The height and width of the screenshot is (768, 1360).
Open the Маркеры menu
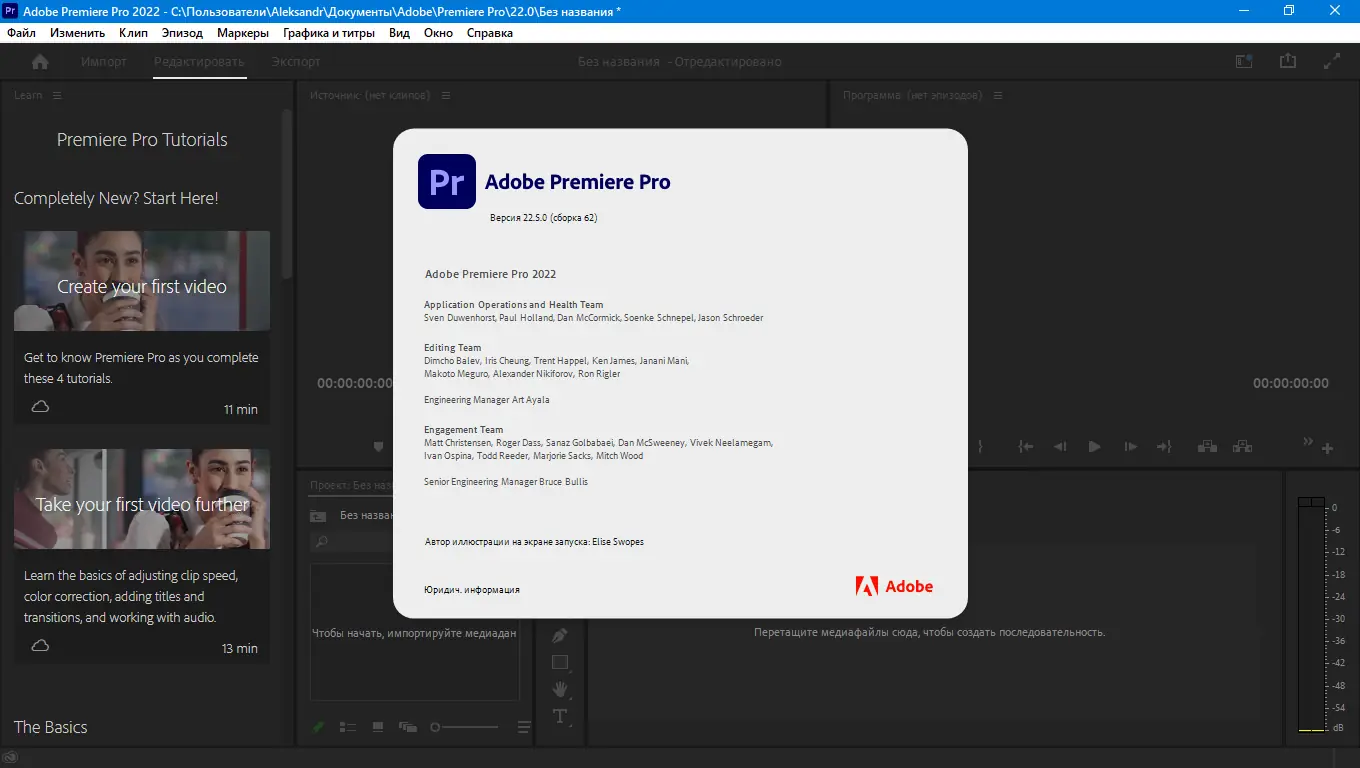243,33
